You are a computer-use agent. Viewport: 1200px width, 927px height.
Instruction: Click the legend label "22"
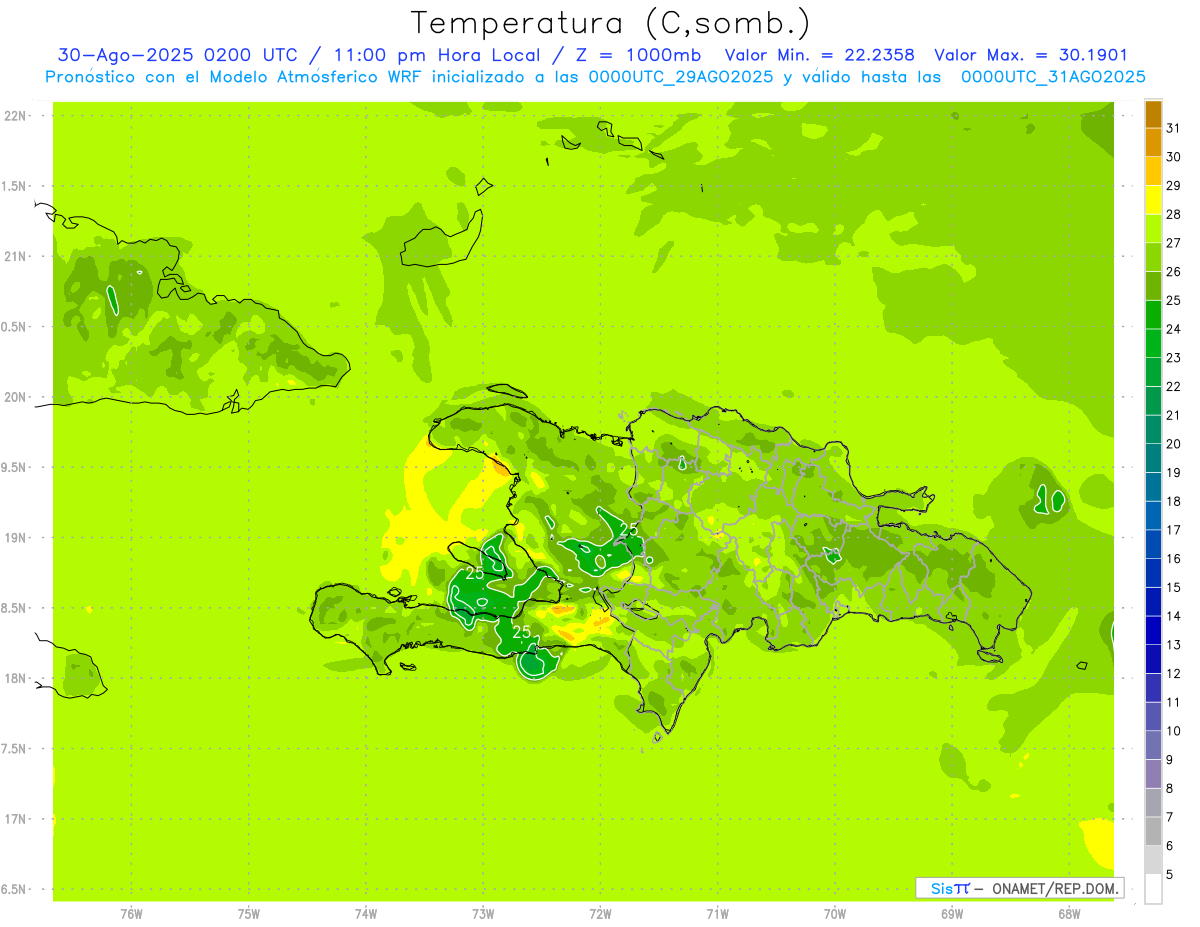tap(1173, 387)
